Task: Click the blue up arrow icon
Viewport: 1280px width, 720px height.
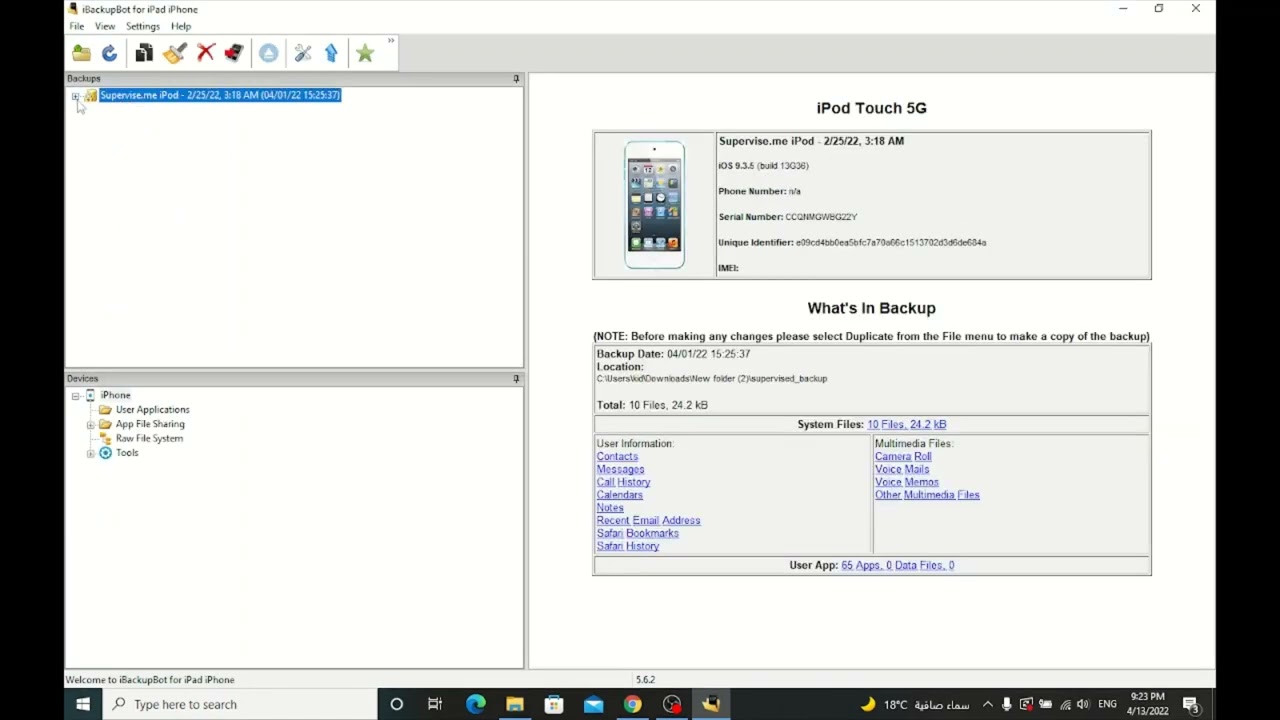Action: coord(331,53)
